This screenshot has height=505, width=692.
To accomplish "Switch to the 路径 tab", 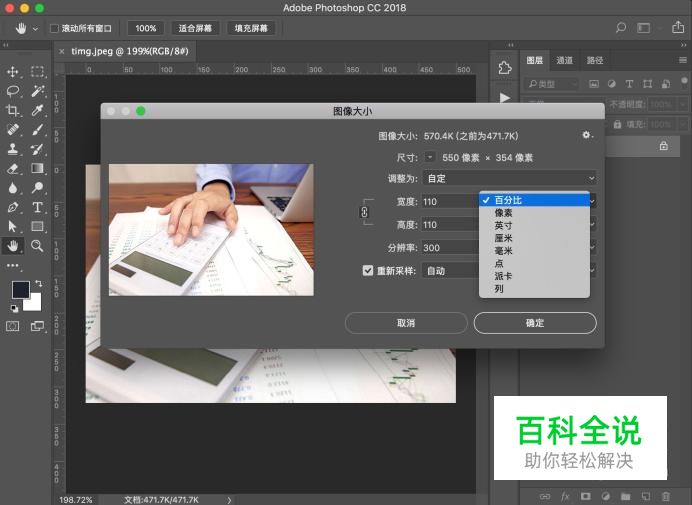I will click(x=594, y=60).
